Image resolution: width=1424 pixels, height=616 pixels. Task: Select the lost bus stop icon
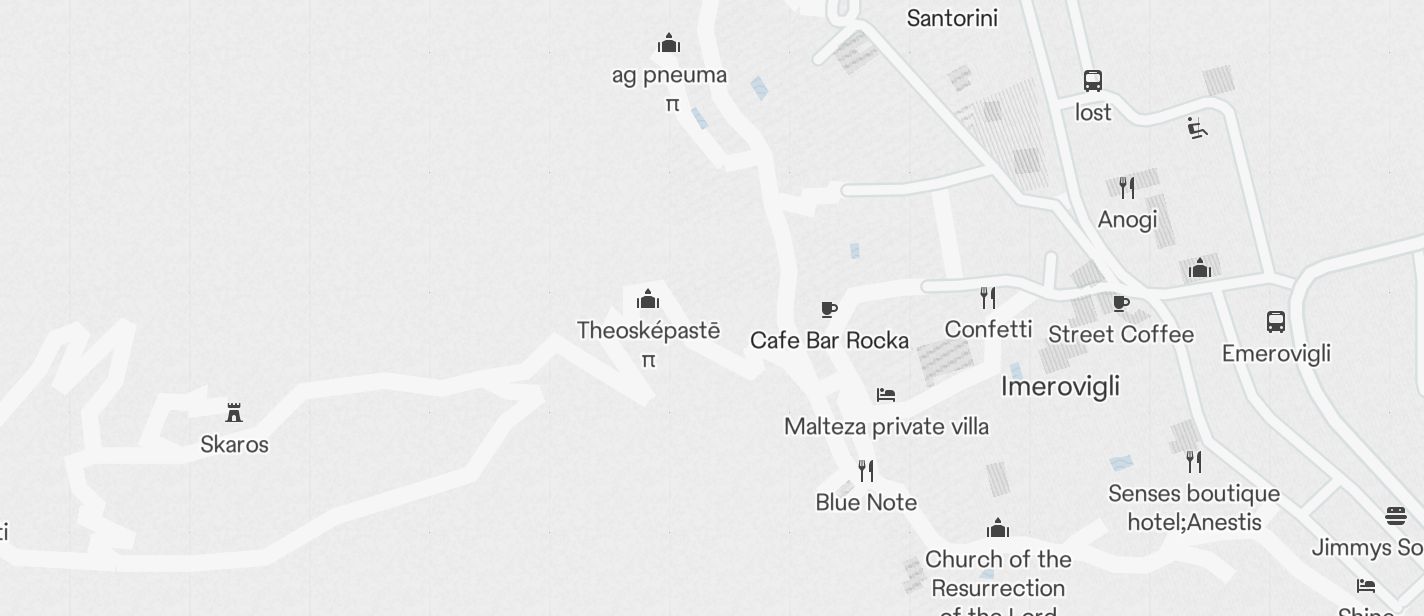point(1093,80)
